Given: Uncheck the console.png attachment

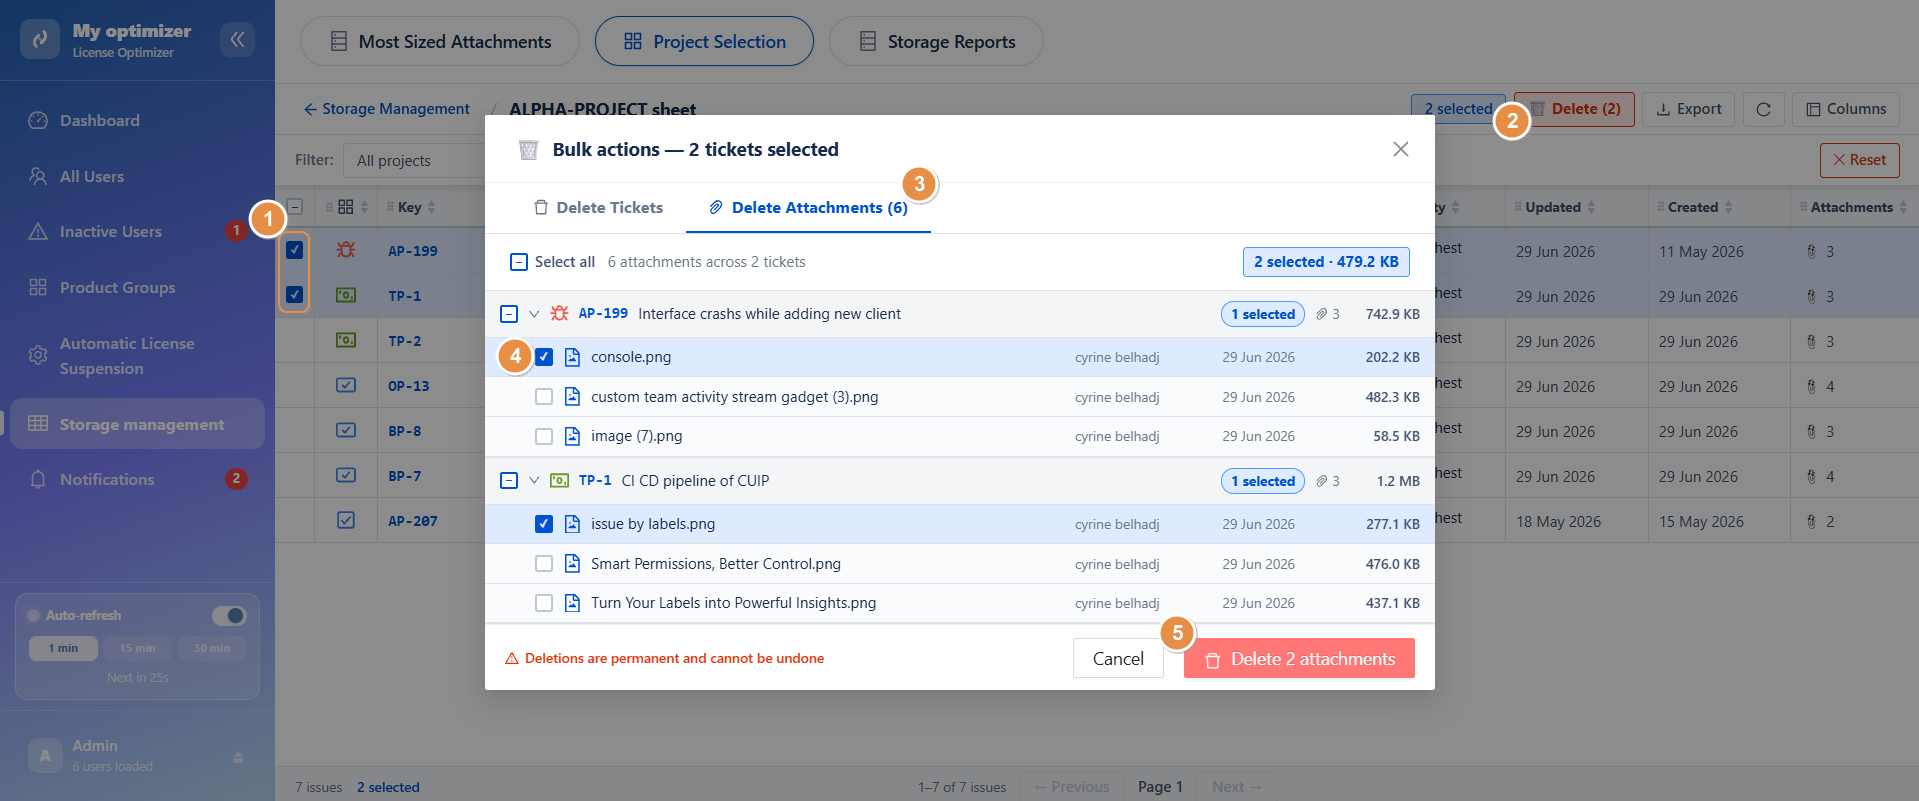Looking at the screenshot, I should point(543,357).
